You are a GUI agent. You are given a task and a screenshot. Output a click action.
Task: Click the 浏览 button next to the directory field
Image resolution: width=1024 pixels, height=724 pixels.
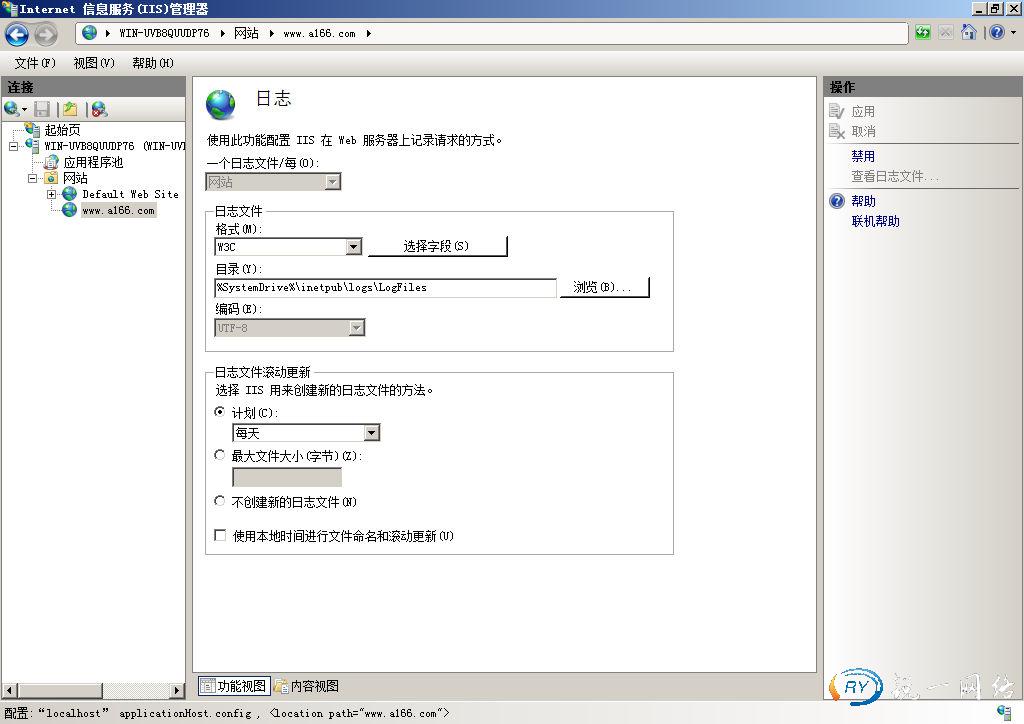pyautogui.click(x=605, y=287)
